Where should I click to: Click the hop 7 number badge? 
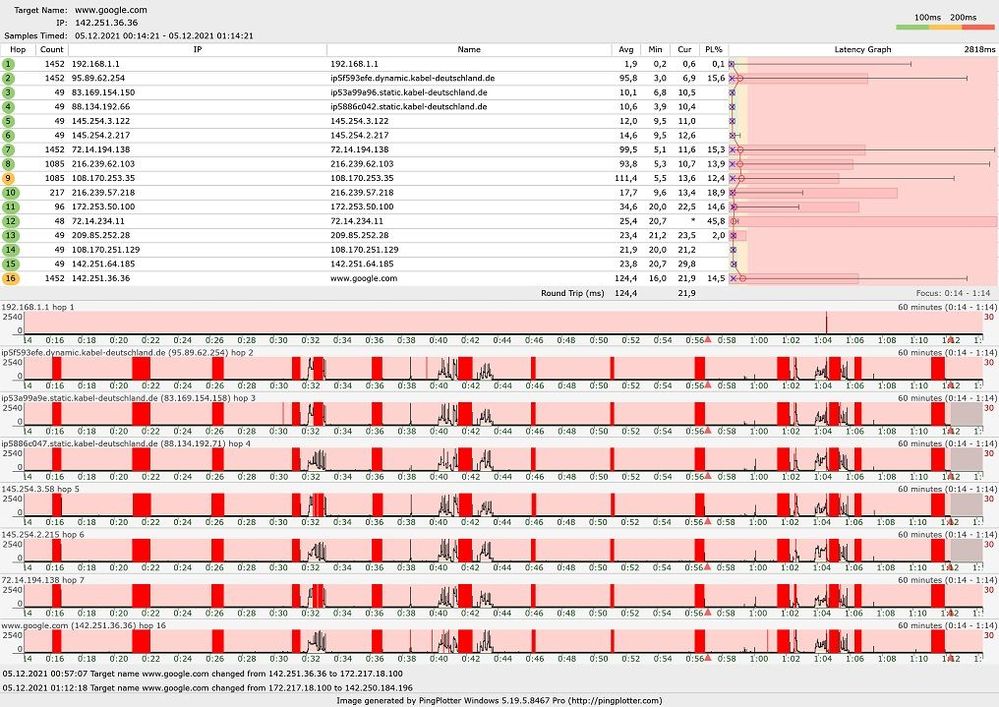click(8, 150)
